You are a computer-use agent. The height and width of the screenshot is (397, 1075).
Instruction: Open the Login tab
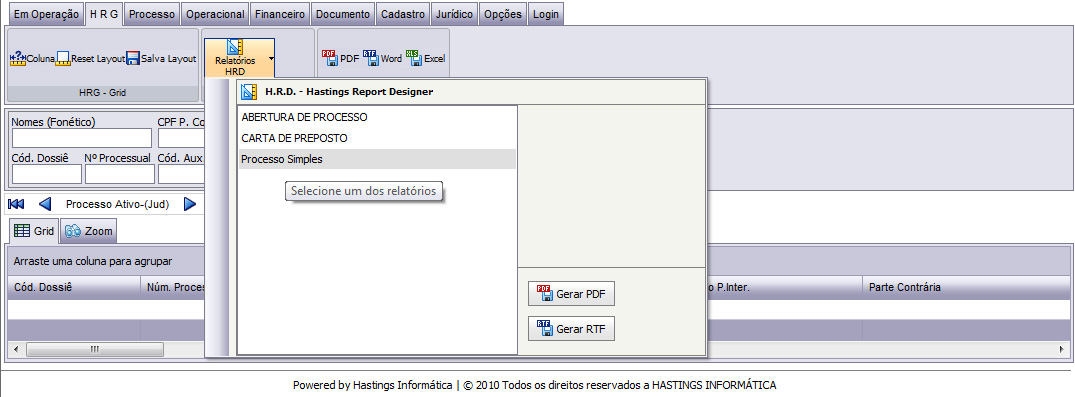(545, 14)
